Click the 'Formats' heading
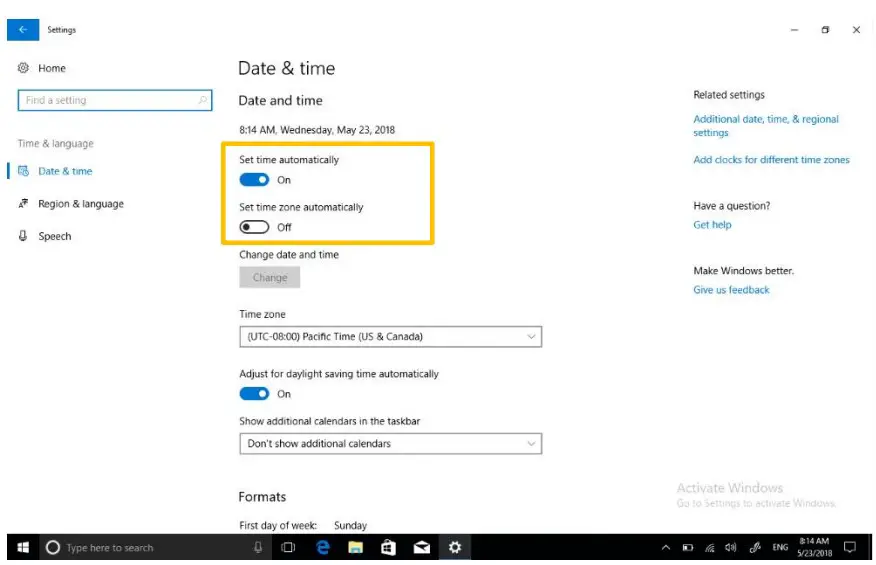876x565 pixels. pos(262,497)
